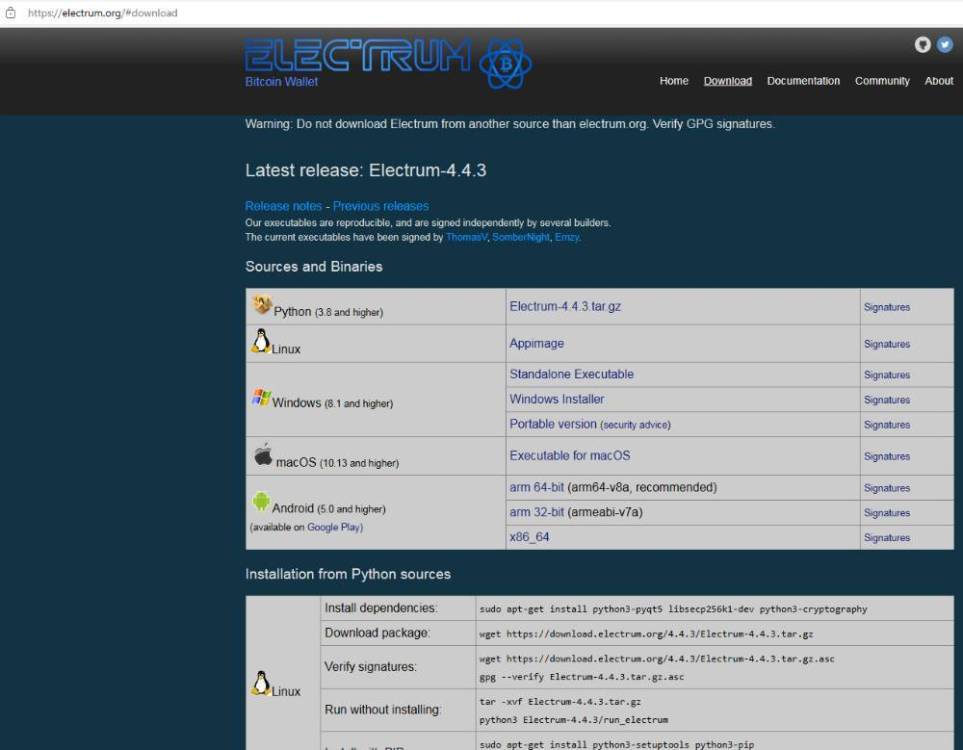
Task: Open the Release notes link
Action: click(x=283, y=206)
